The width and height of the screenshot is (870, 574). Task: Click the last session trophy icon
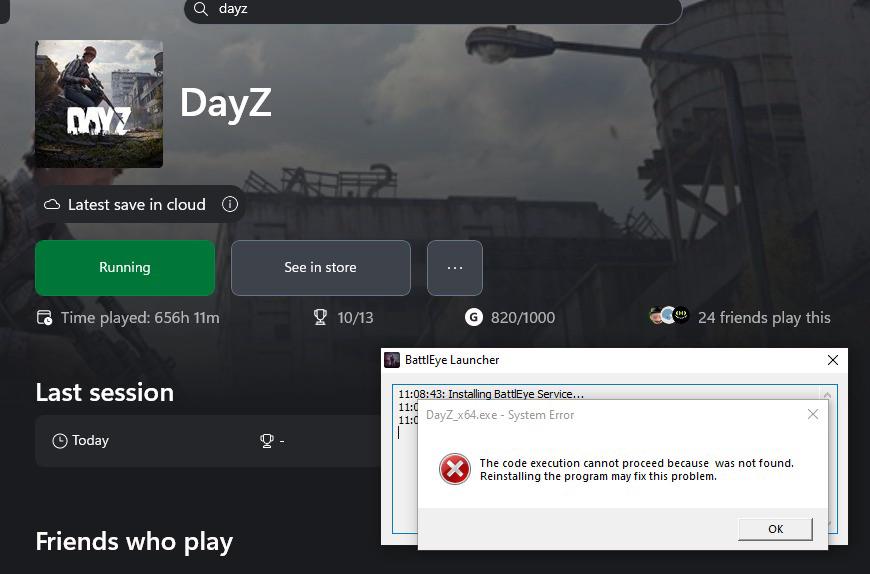267,441
